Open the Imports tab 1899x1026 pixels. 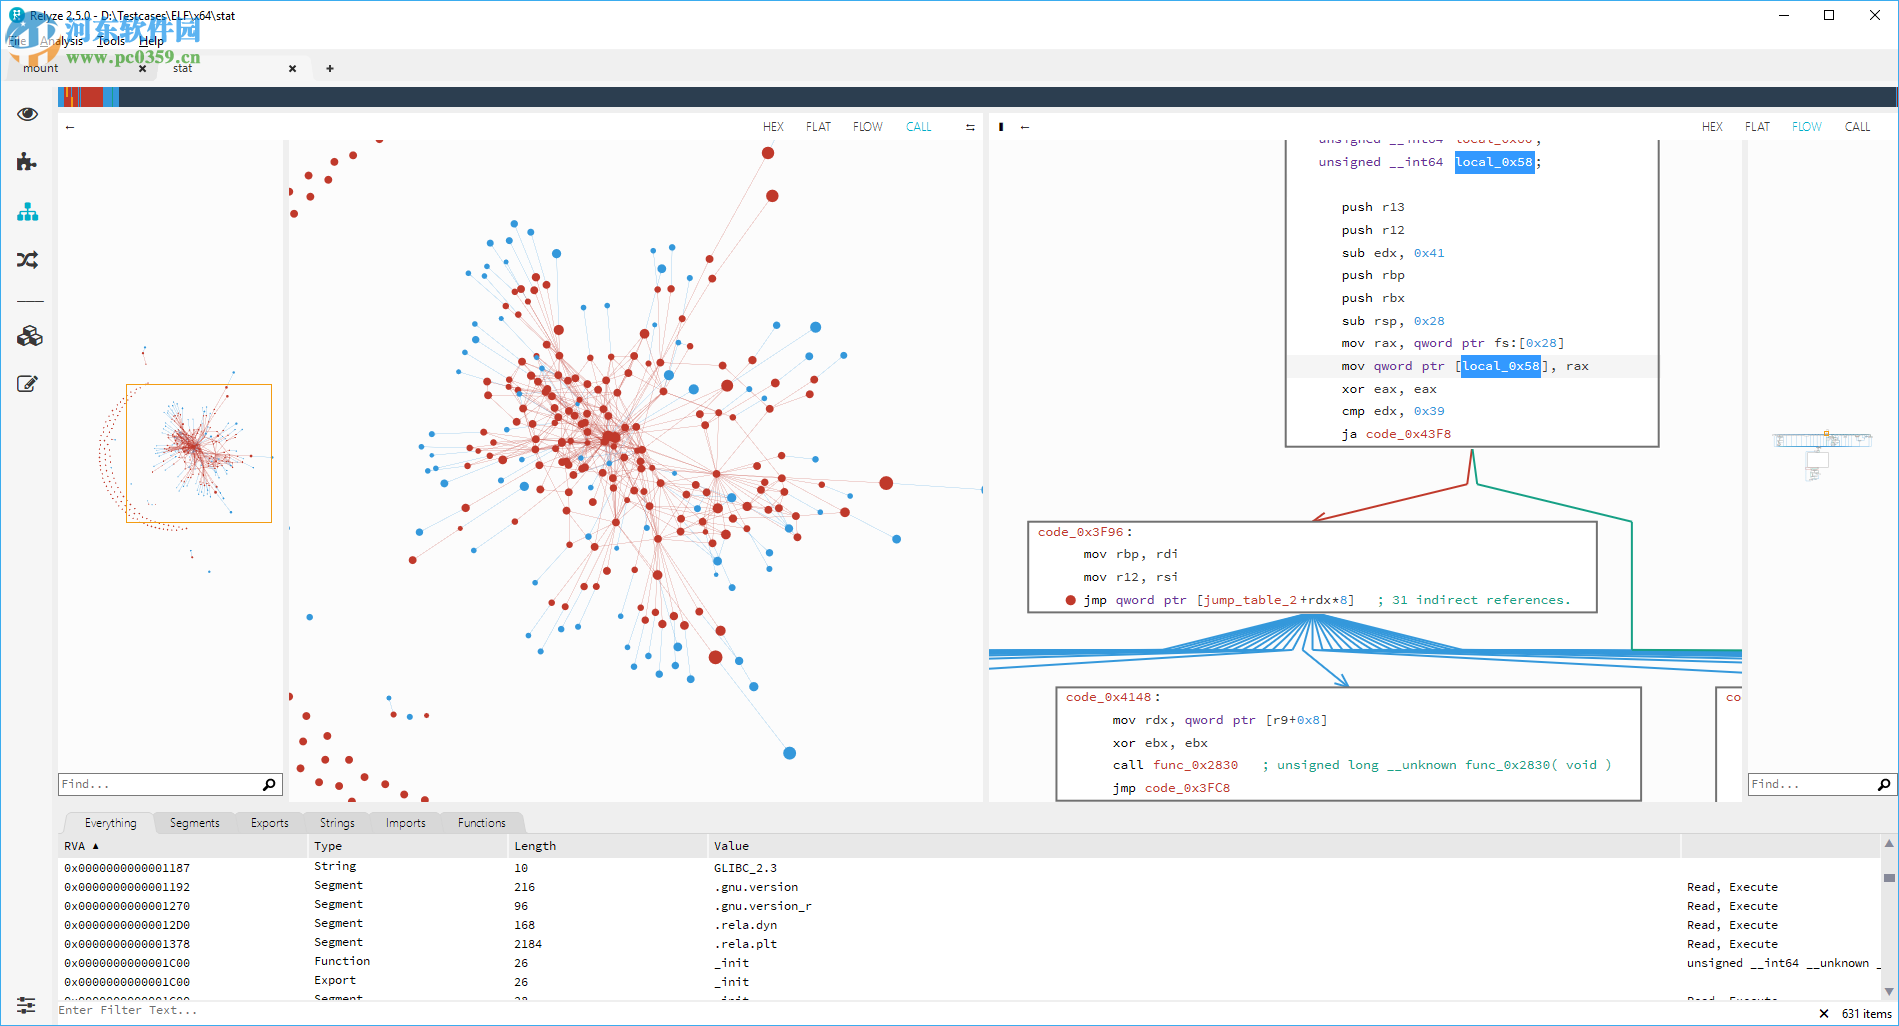(x=405, y=823)
